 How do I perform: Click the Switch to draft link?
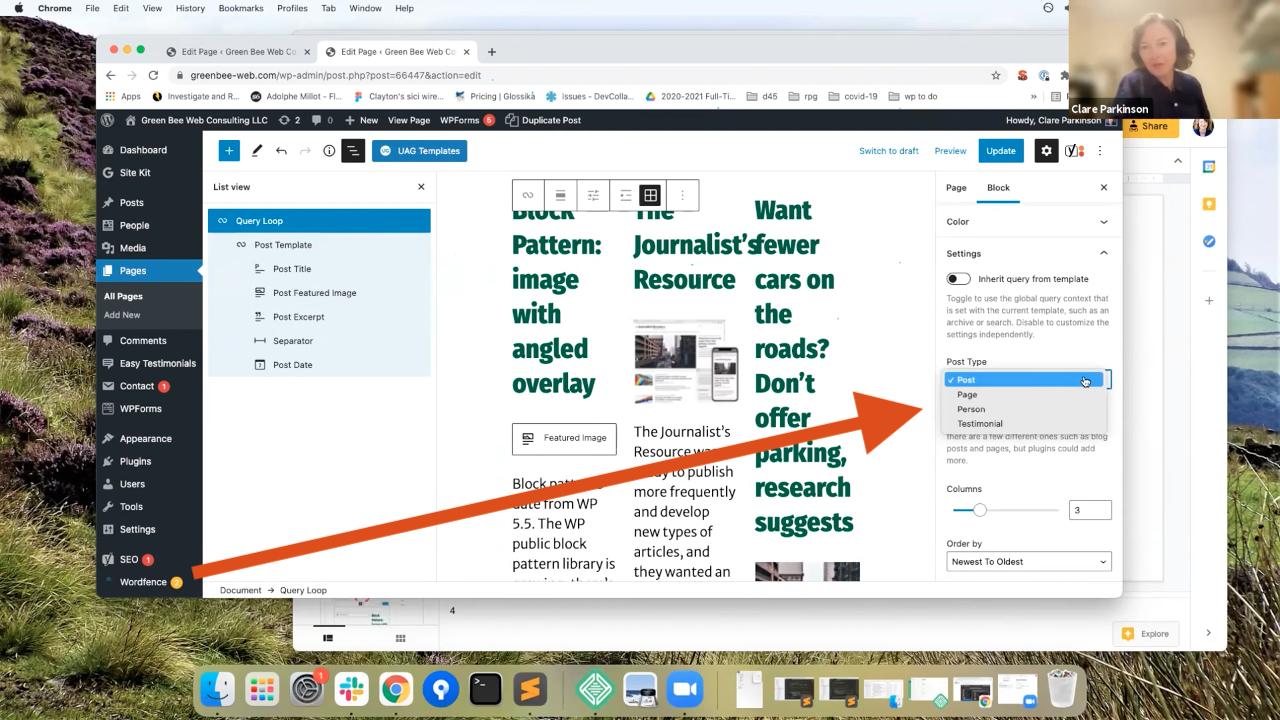(x=888, y=150)
